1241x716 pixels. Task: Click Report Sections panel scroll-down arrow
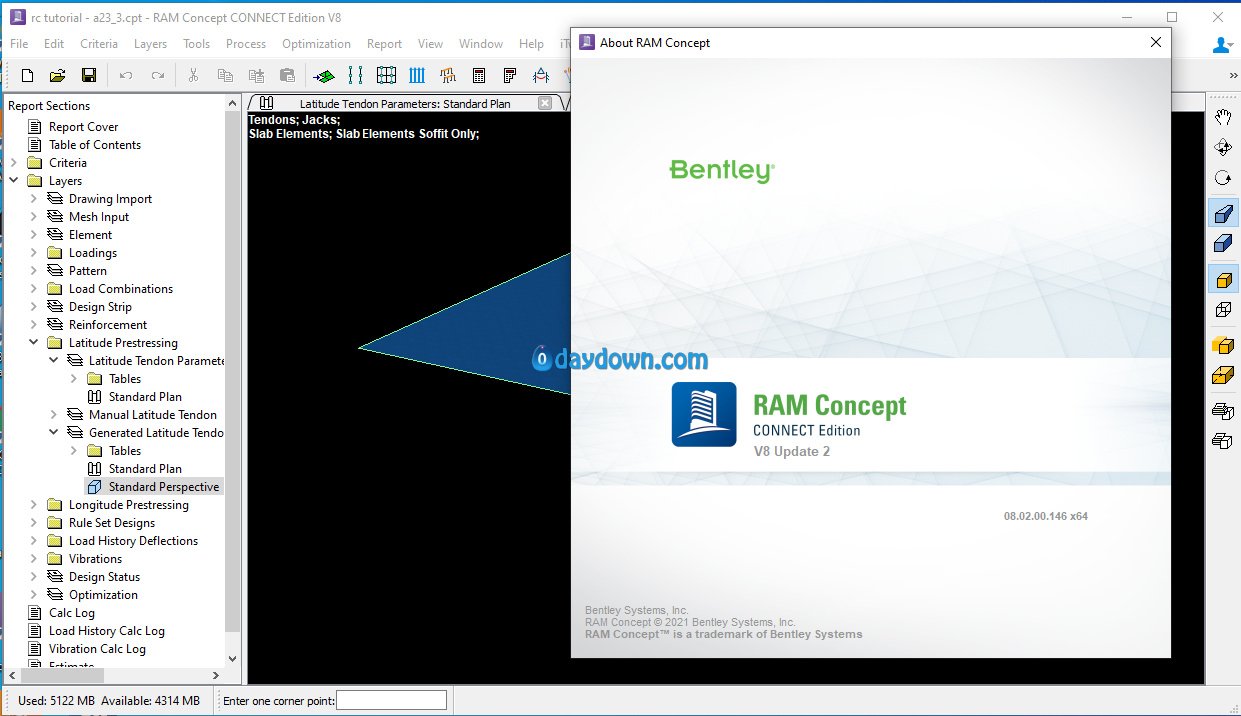(234, 659)
